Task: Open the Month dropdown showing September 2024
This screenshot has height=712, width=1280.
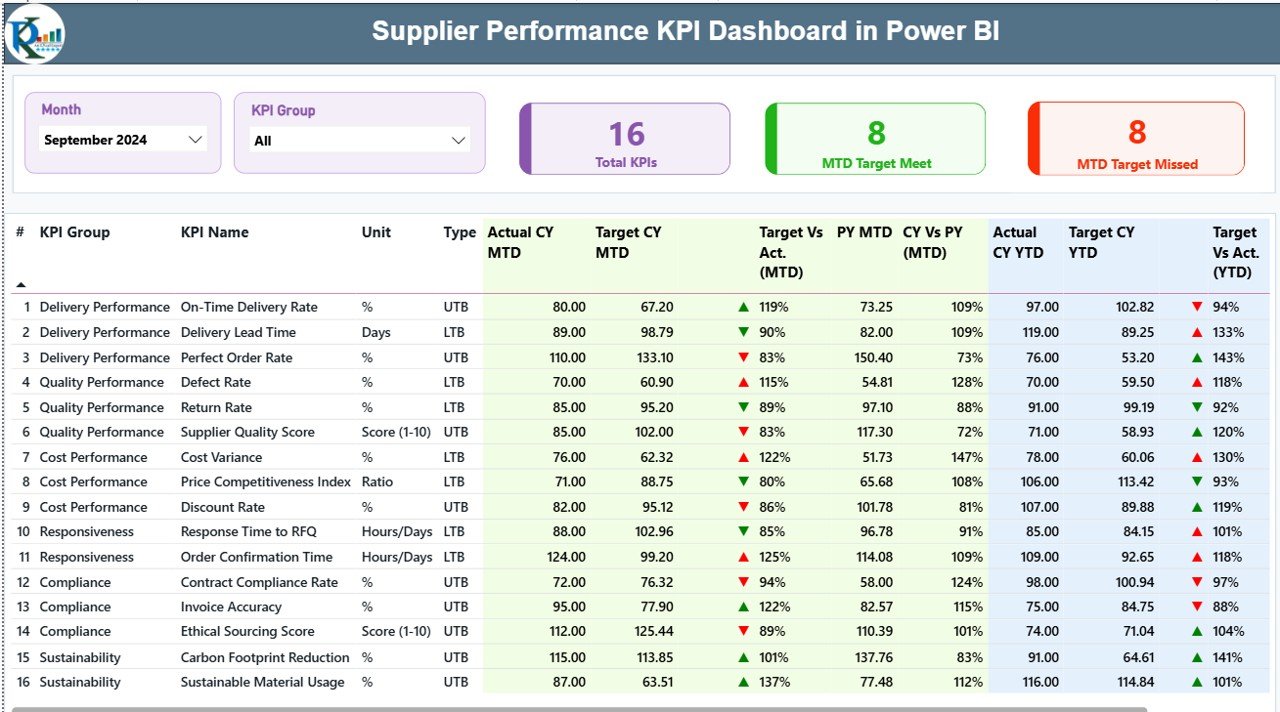Action: pyautogui.click(x=123, y=140)
